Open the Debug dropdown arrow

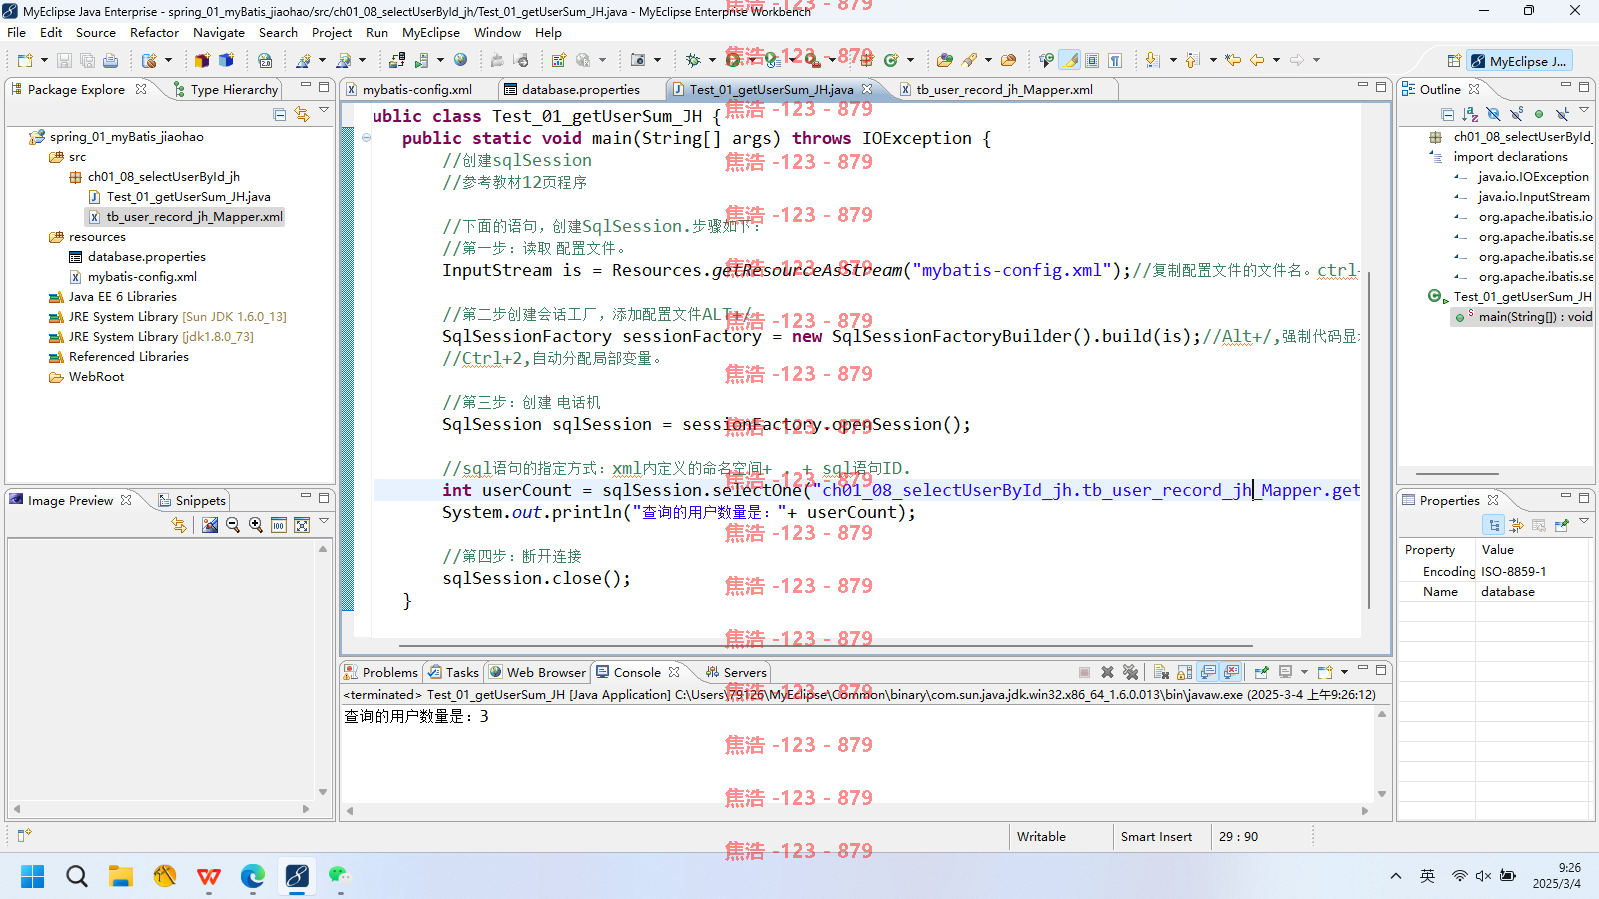click(x=711, y=60)
